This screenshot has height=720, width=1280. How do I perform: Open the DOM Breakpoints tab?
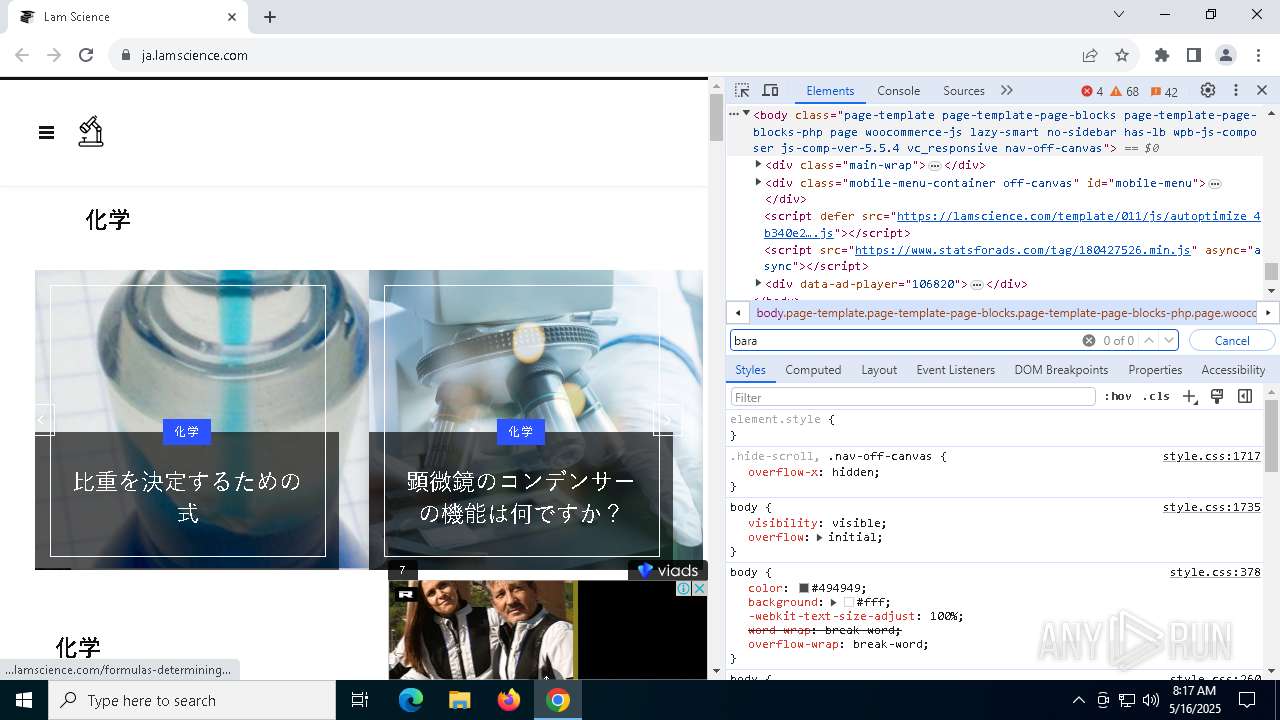(x=1061, y=369)
